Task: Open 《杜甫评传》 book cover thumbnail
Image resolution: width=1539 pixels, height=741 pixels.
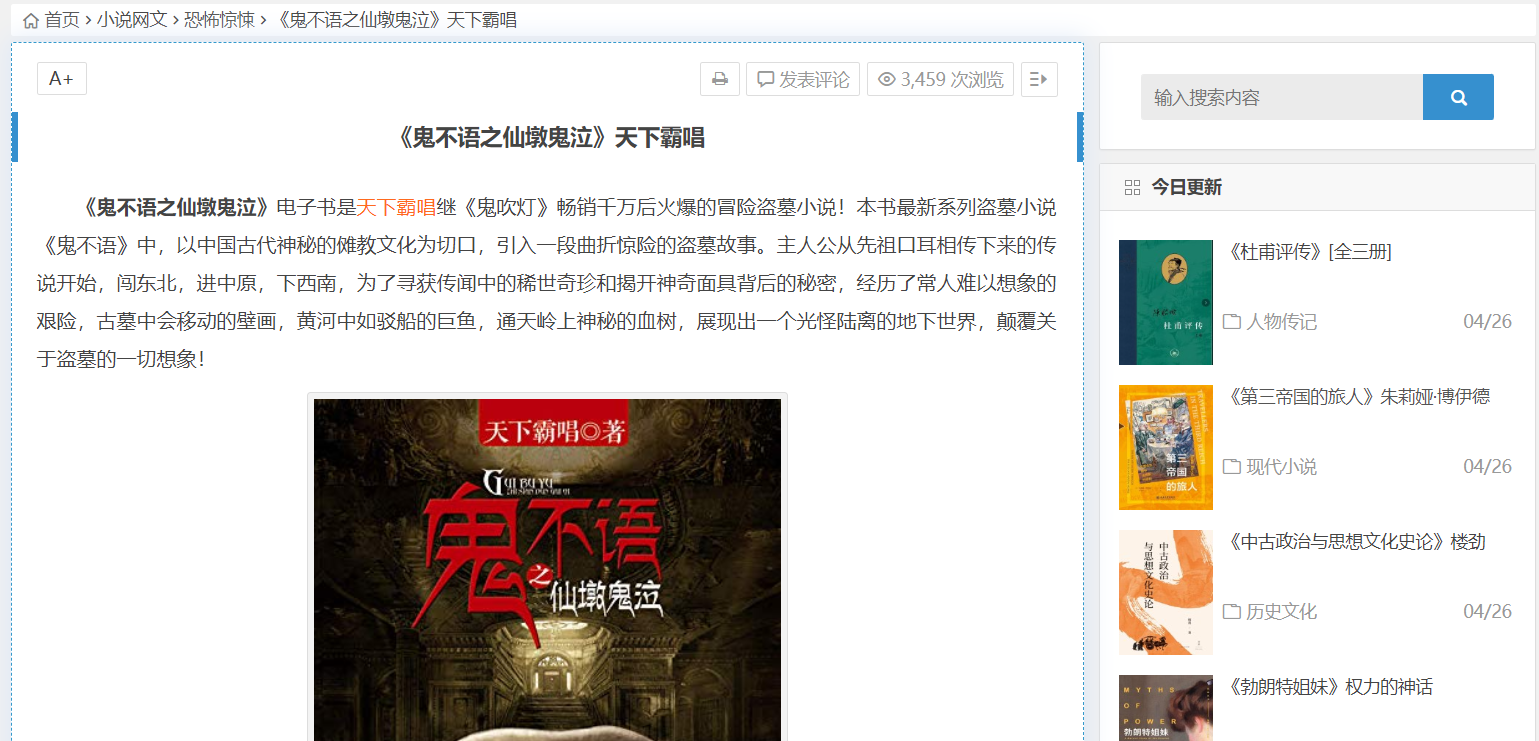Action: pos(1166,302)
